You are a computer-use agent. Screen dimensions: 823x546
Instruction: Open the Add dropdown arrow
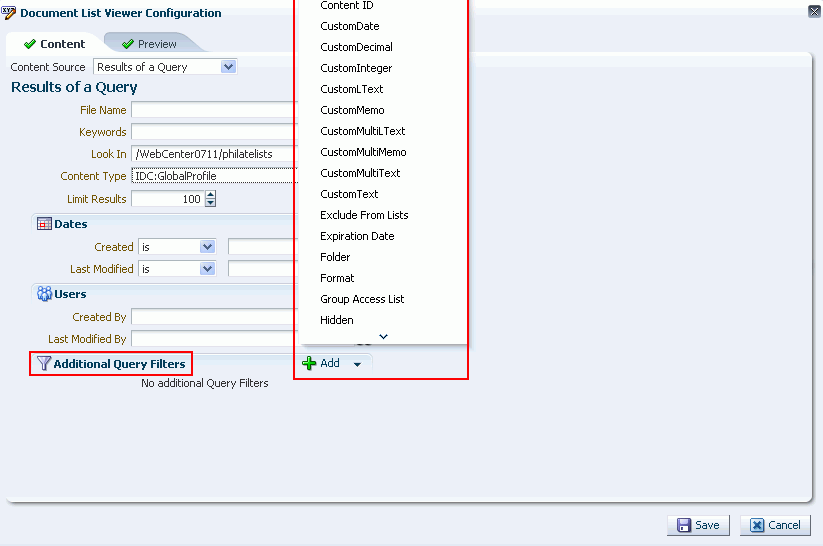(x=357, y=364)
